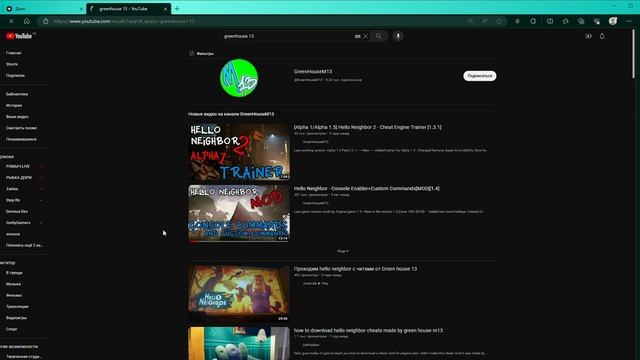
Task: Open Музыка in the sidebar
Action: point(13,284)
